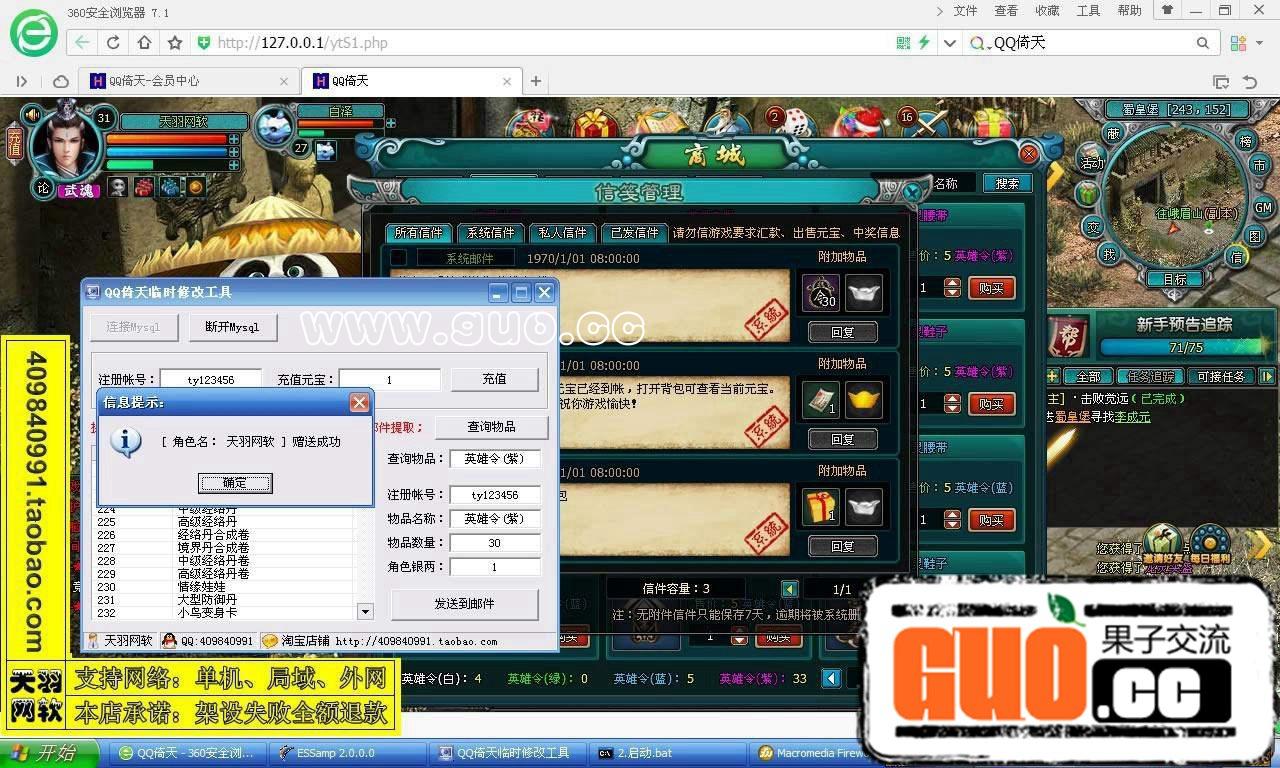Click the 物品数量 field showing 30
The height and width of the screenshot is (768, 1280).
[495, 543]
